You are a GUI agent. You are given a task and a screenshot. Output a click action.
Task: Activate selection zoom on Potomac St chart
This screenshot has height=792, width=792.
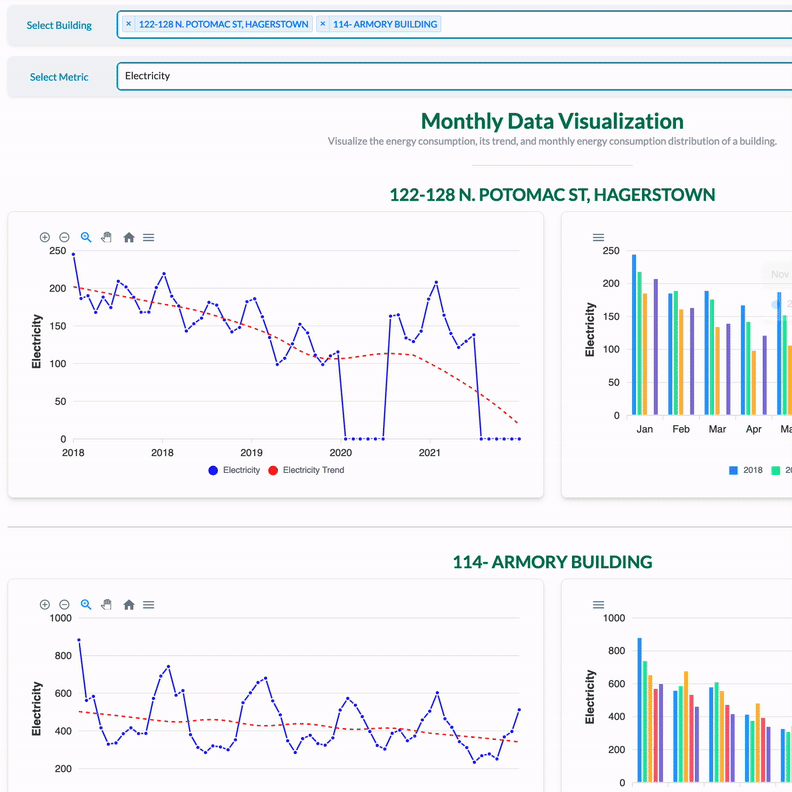tap(86, 237)
